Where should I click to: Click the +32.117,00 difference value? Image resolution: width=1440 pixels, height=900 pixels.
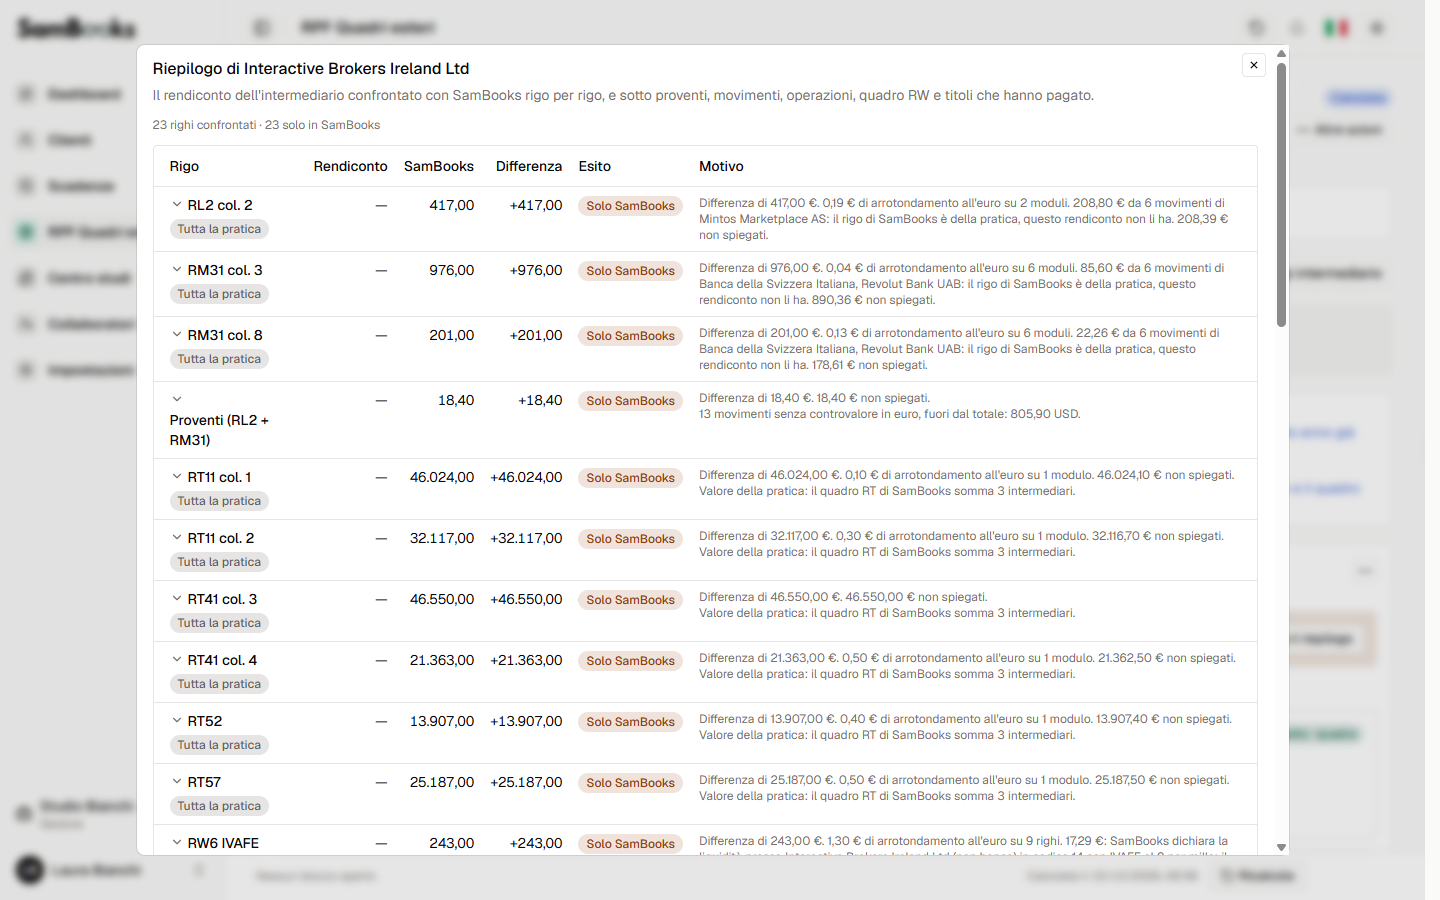click(526, 538)
